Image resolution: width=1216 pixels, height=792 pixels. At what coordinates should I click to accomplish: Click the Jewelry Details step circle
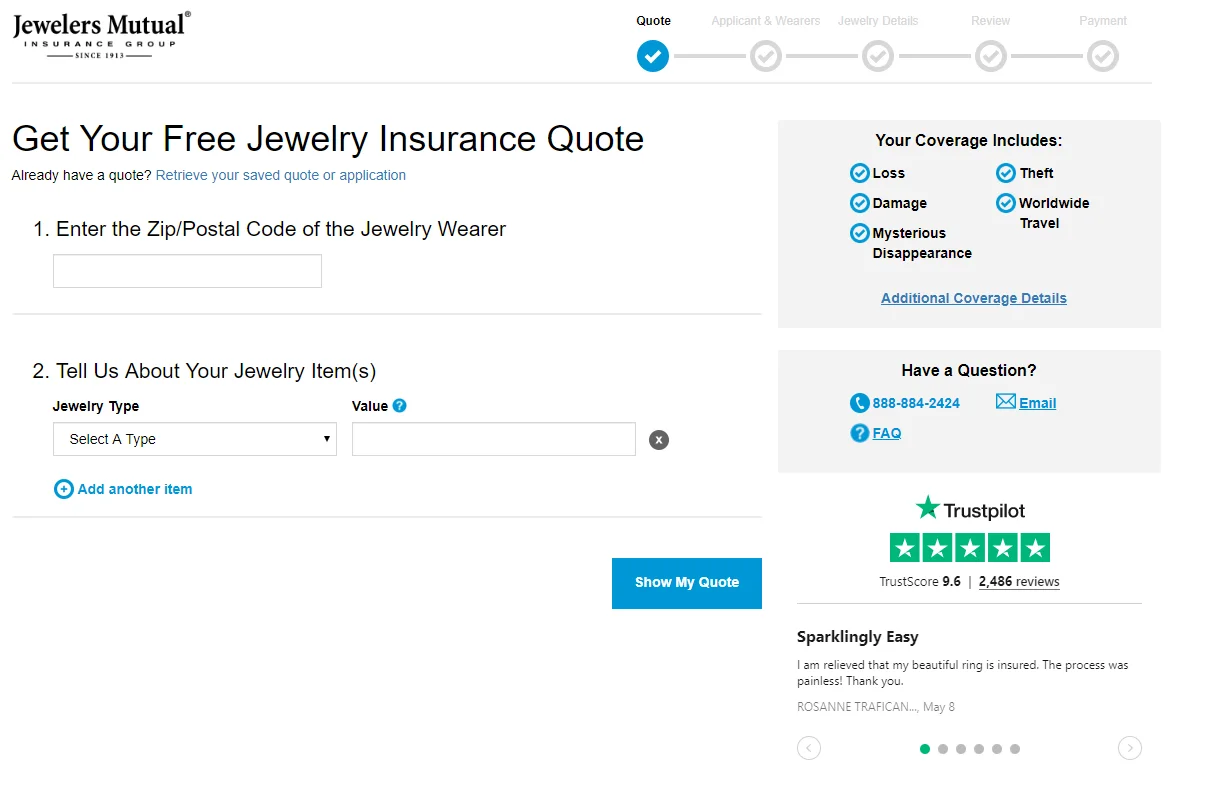(878, 56)
